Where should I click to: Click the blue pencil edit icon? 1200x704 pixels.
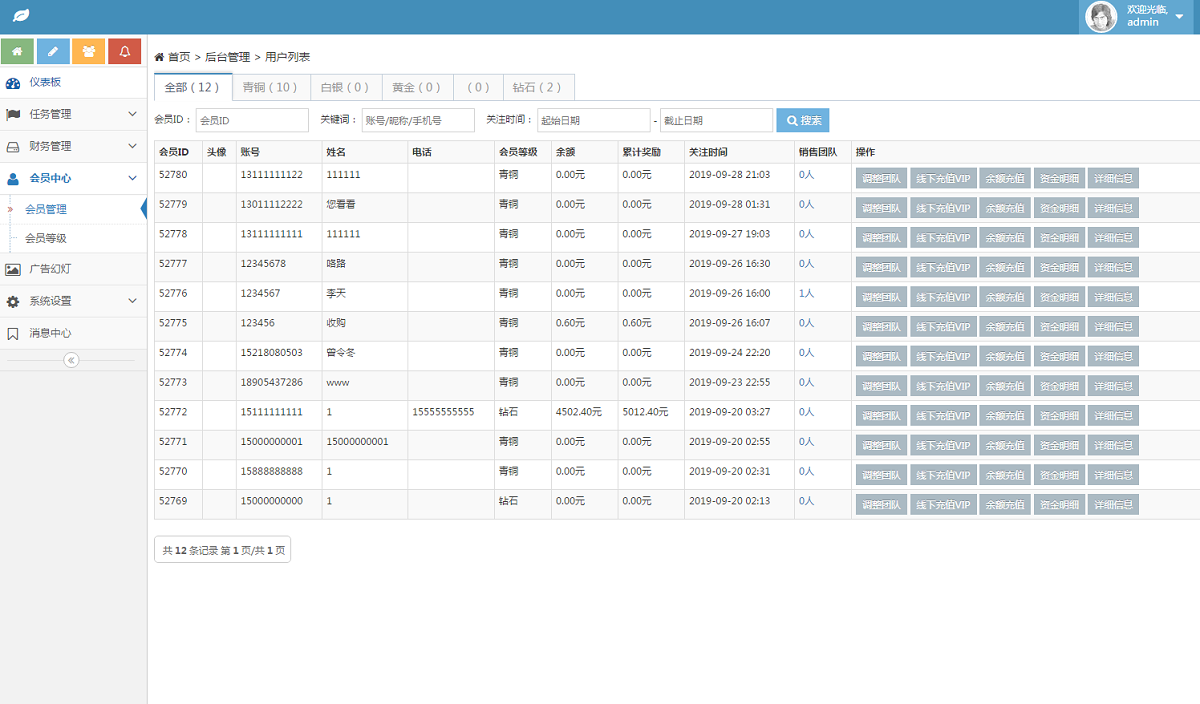point(53,50)
